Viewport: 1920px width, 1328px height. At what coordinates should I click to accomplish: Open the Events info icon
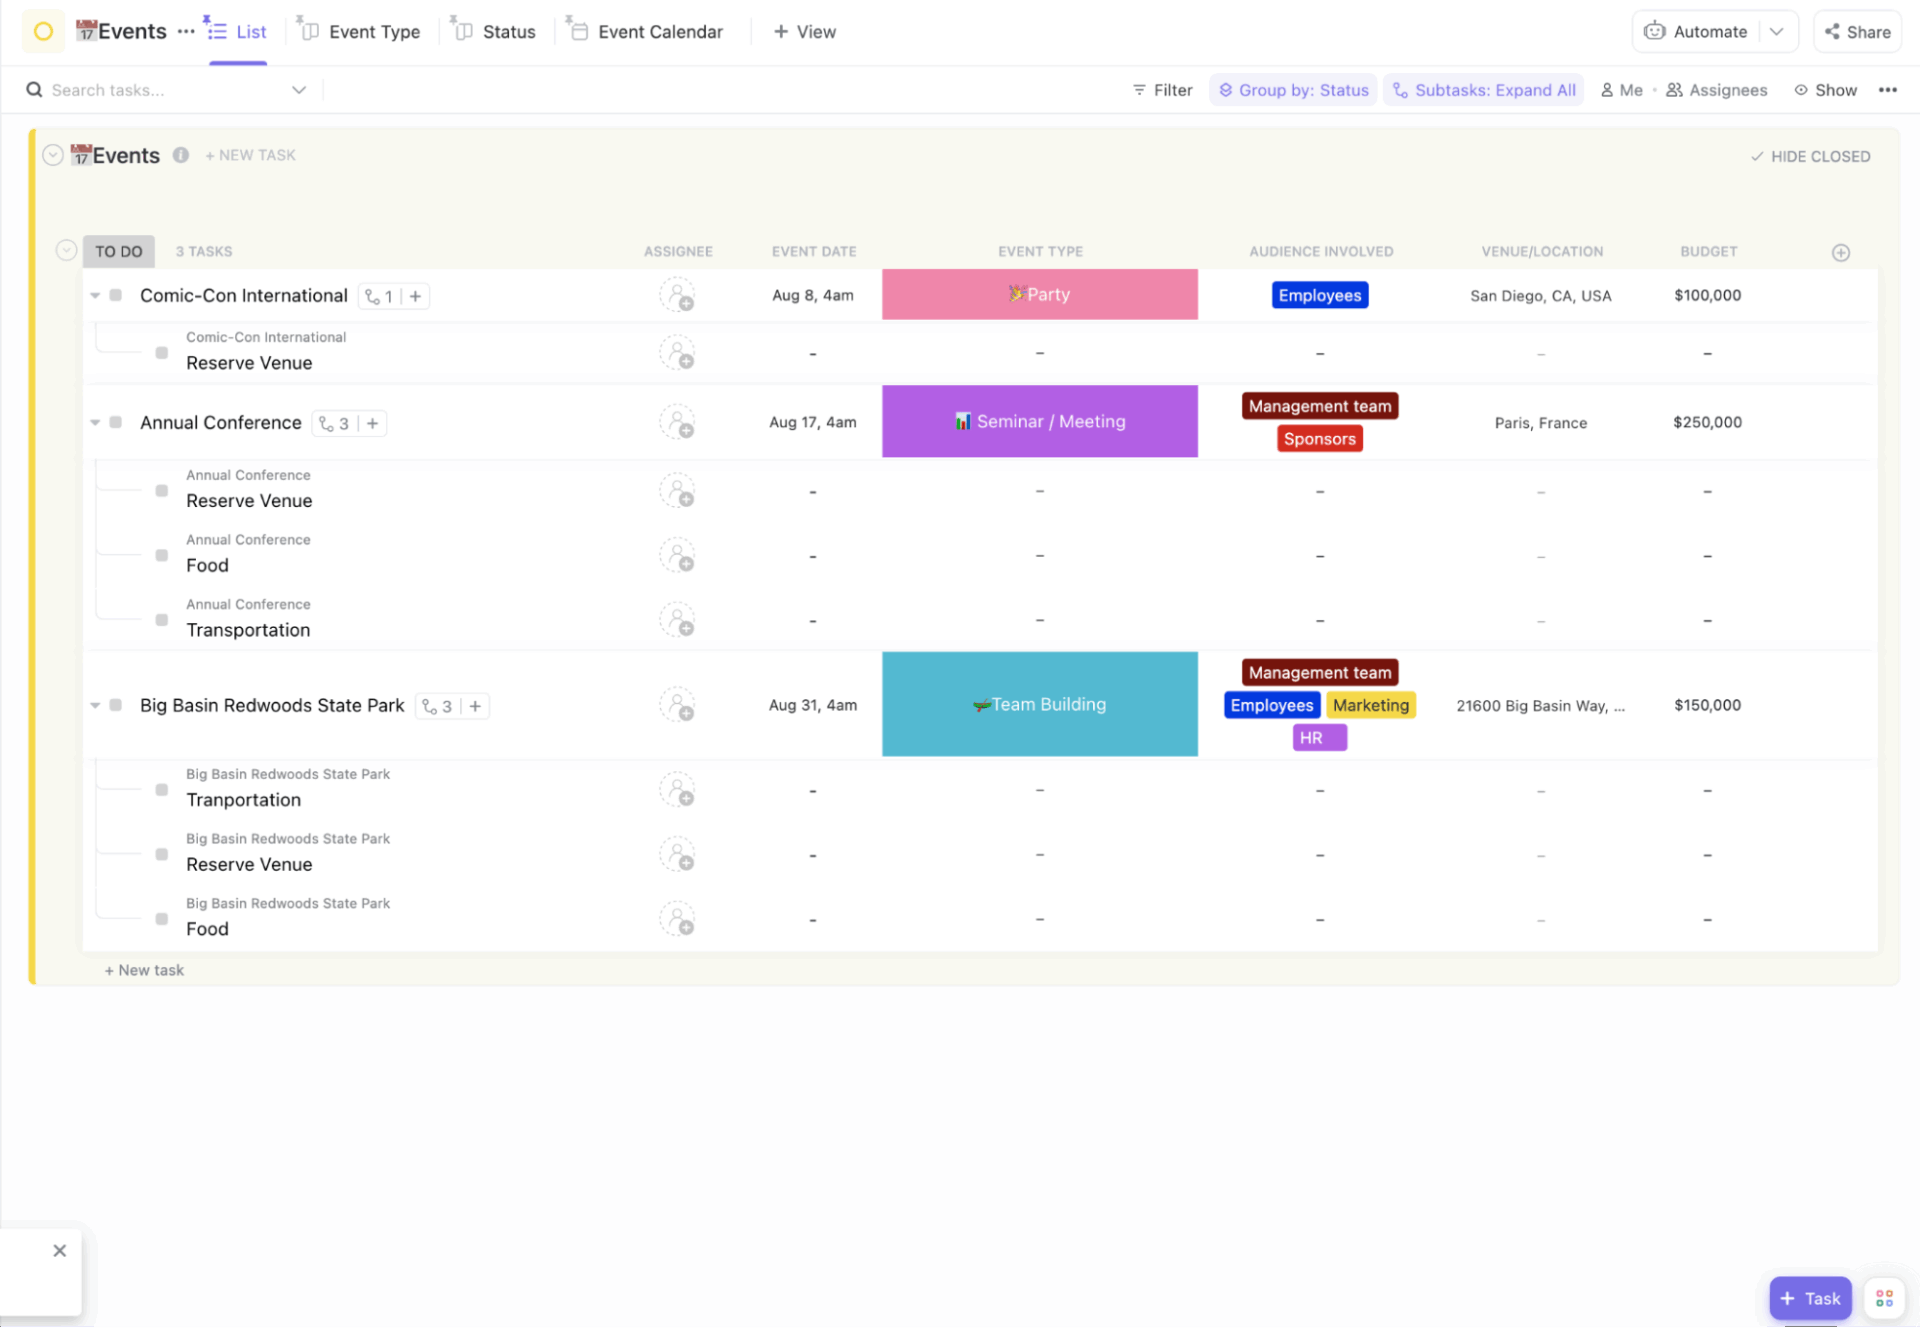[181, 155]
